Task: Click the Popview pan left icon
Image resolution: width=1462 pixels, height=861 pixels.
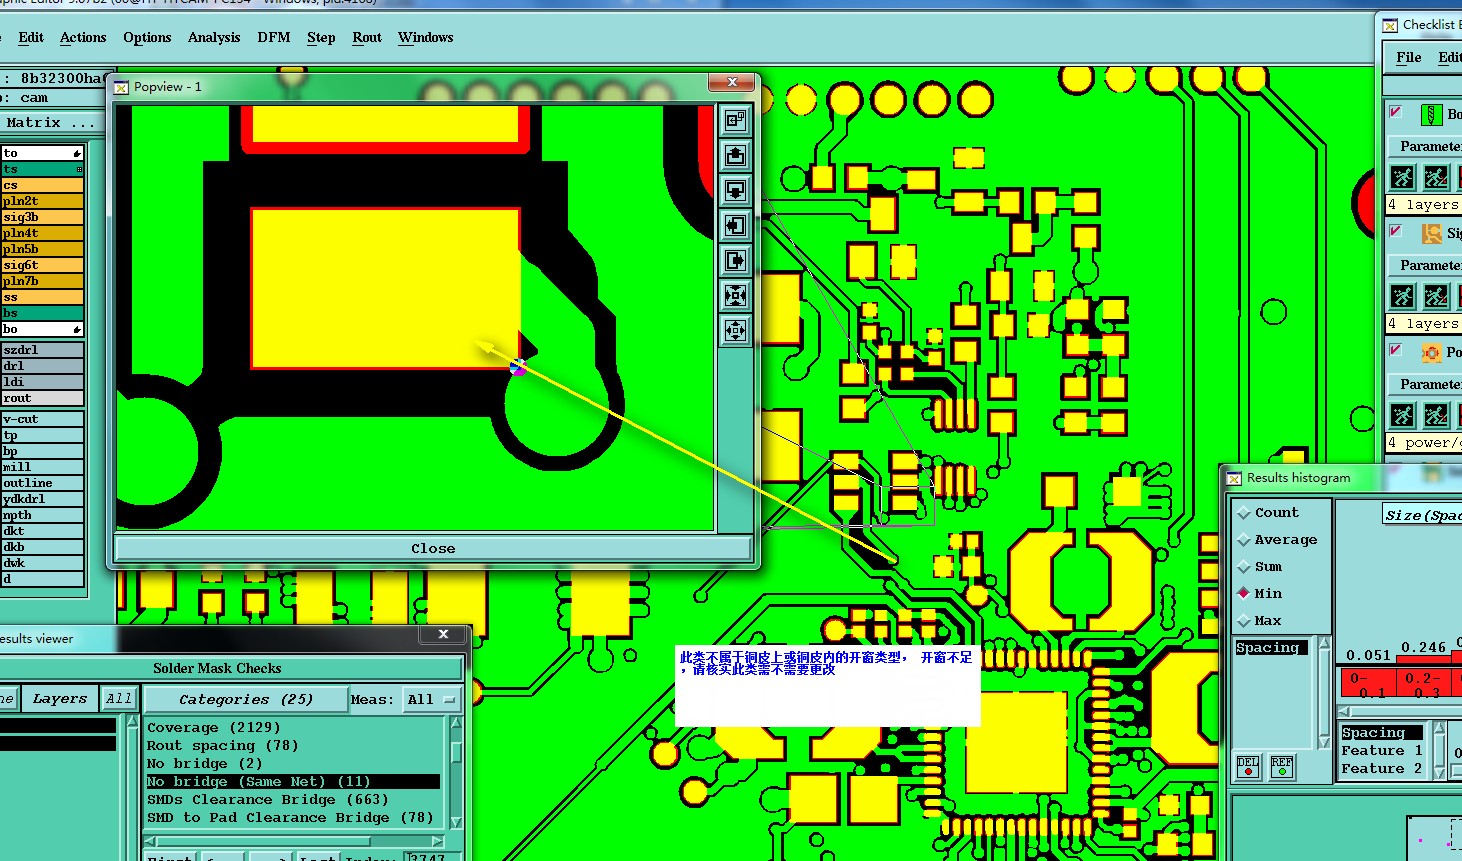Action: [x=735, y=225]
